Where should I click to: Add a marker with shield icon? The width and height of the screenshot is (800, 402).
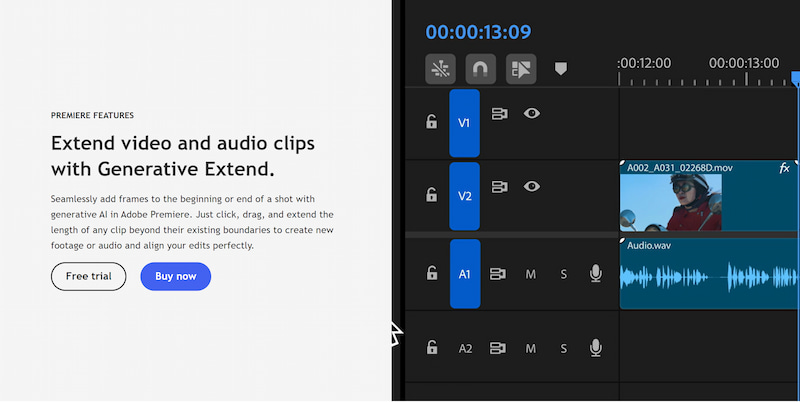click(561, 68)
